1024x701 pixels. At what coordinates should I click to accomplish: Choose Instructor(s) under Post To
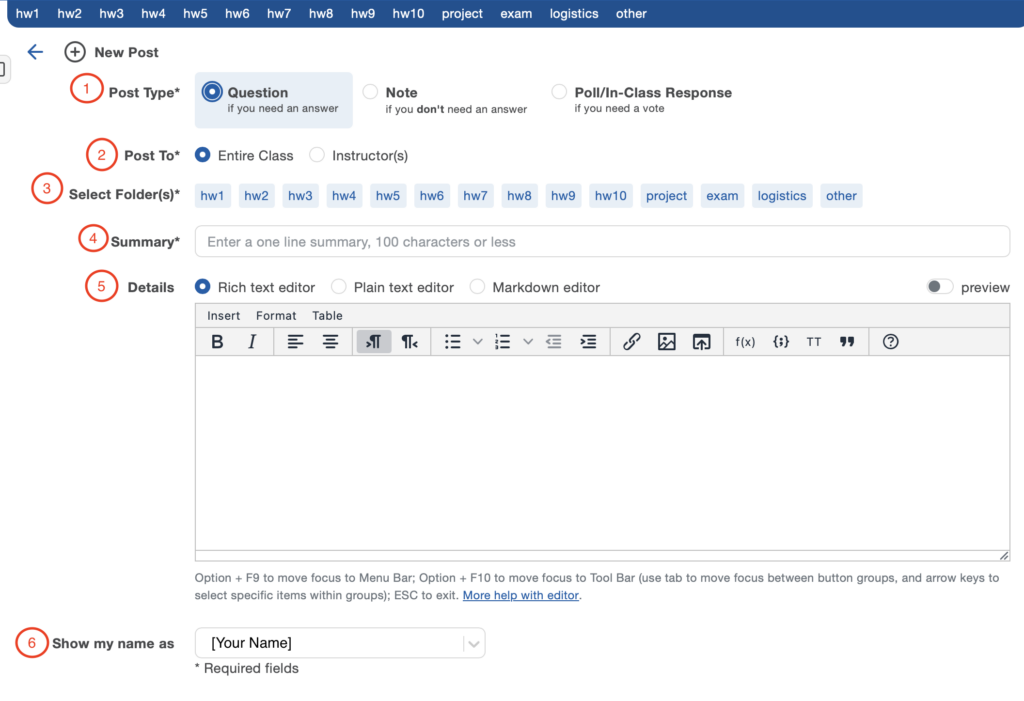317,155
